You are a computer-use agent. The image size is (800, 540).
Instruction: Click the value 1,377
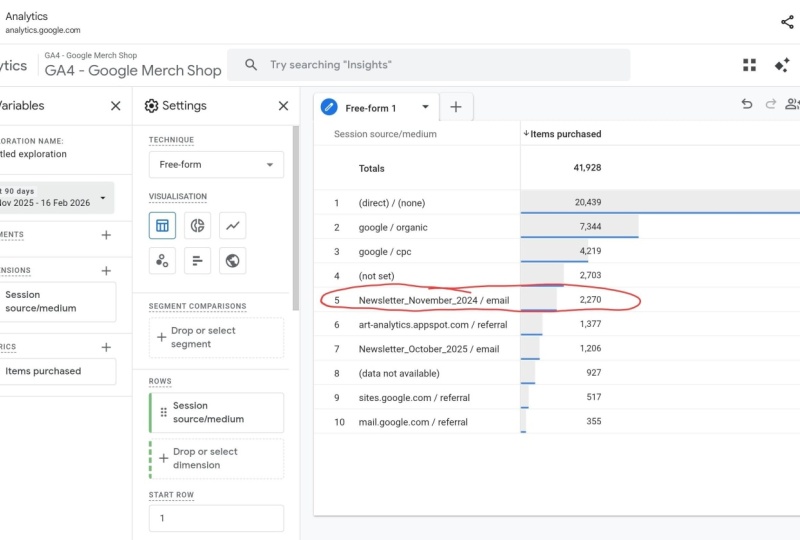coord(590,324)
